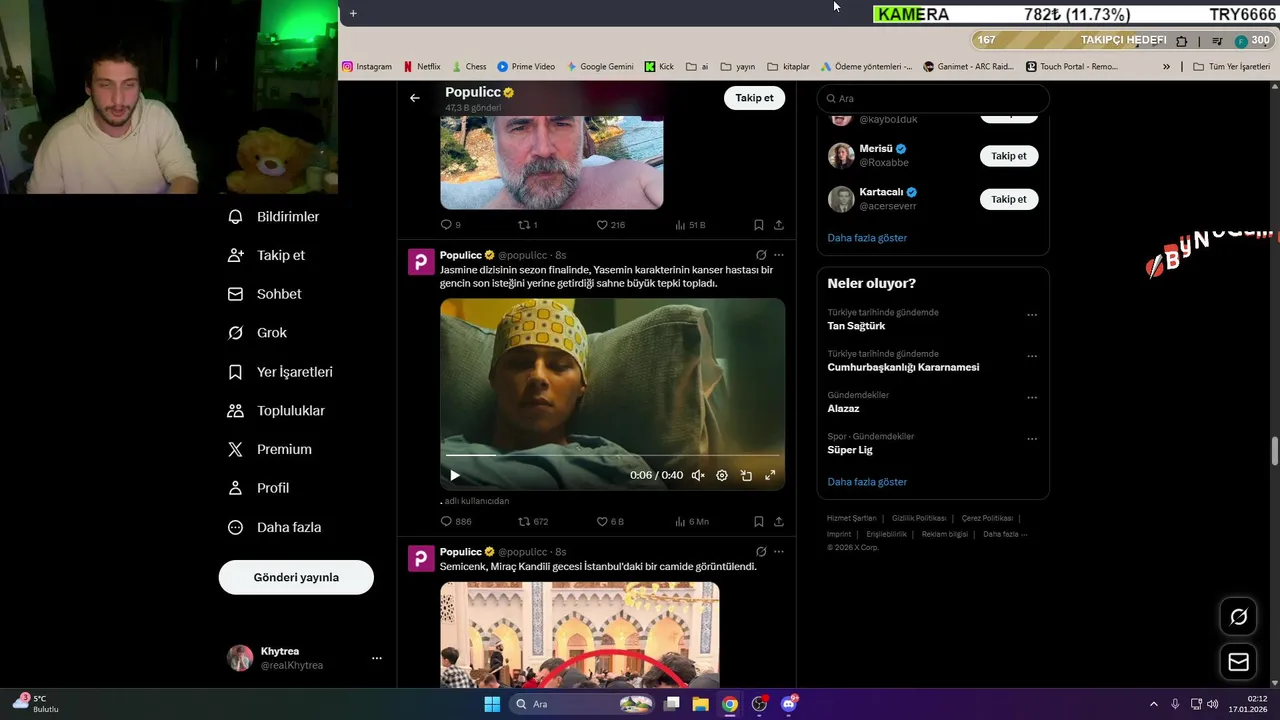Screen dimensions: 1280x720
Task: Play the Jasmine post video
Action: tap(454, 476)
